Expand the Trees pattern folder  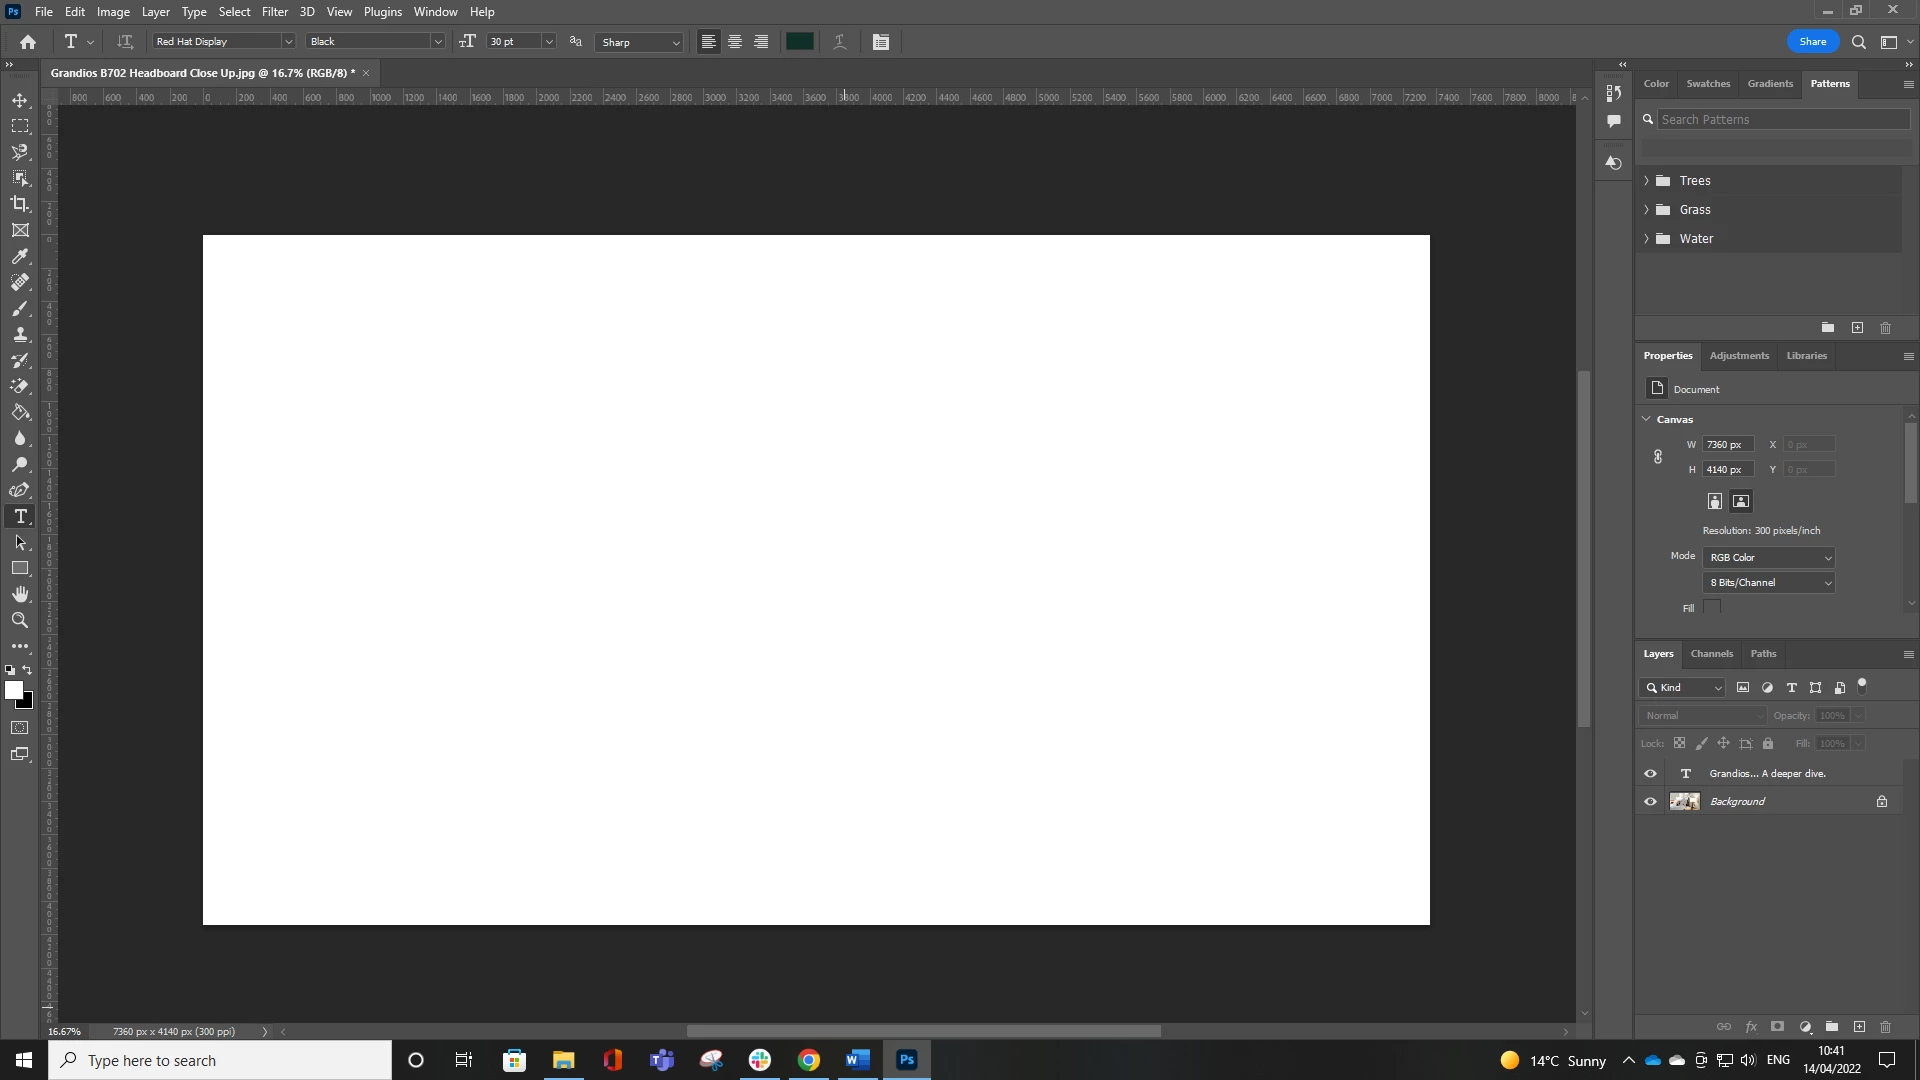[x=1646, y=181]
